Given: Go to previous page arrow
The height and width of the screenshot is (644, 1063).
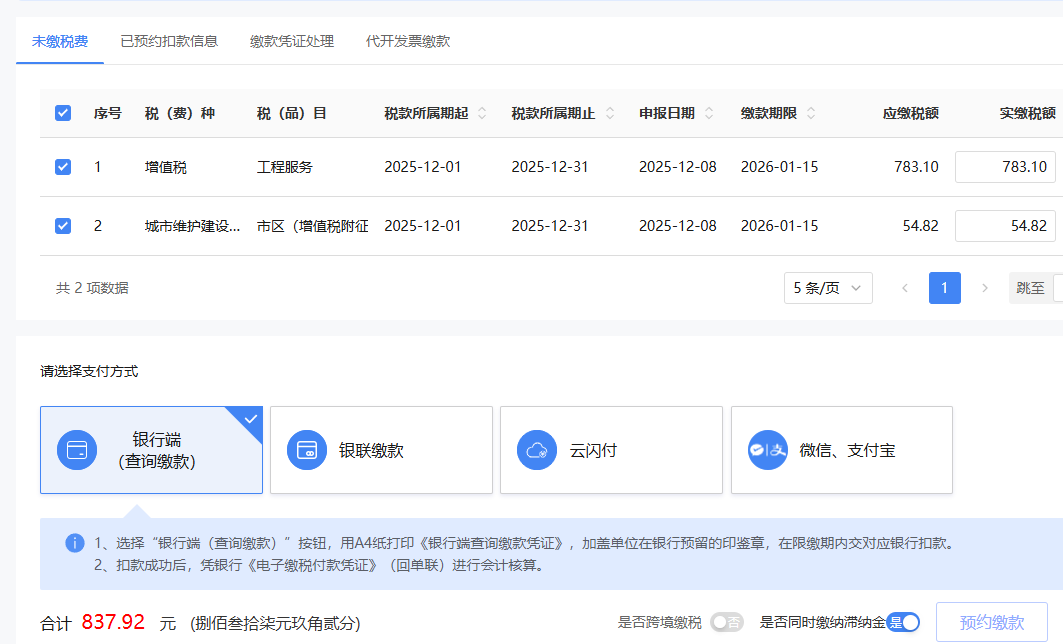Looking at the screenshot, I should 905,288.
